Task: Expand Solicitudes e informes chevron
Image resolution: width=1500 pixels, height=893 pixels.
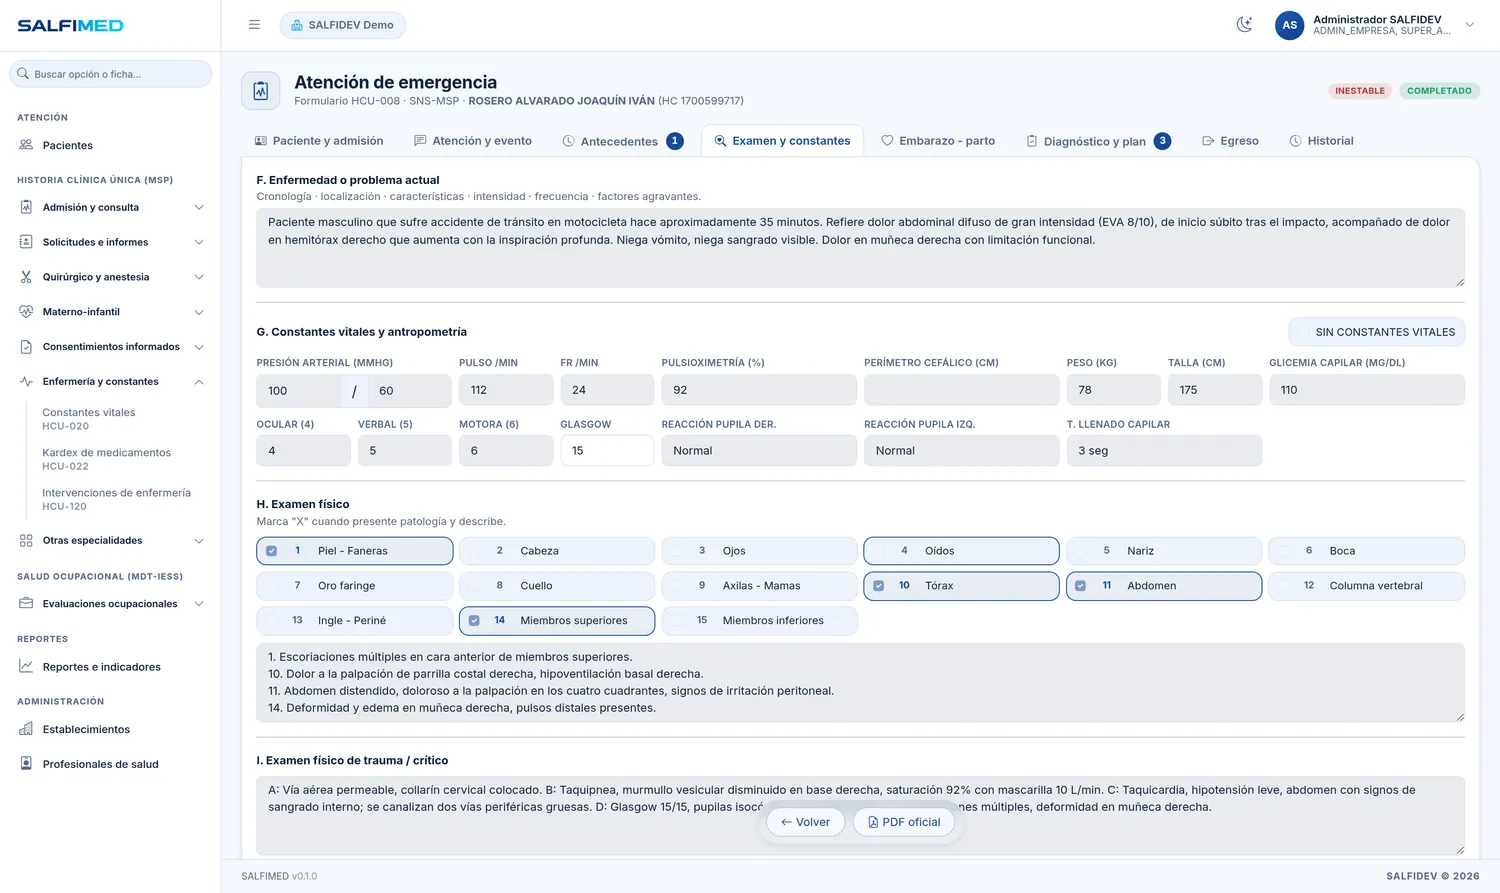Action: point(199,242)
